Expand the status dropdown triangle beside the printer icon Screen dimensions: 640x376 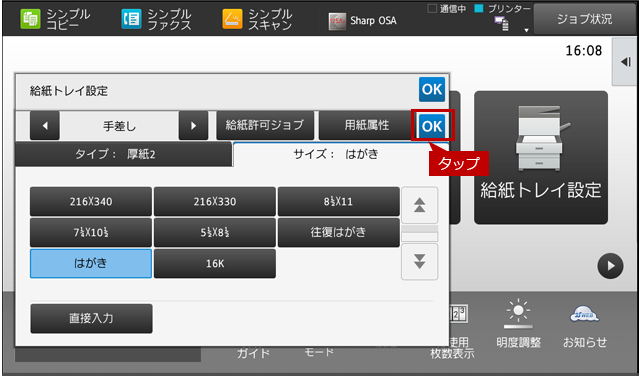click(x=526, y=30)
